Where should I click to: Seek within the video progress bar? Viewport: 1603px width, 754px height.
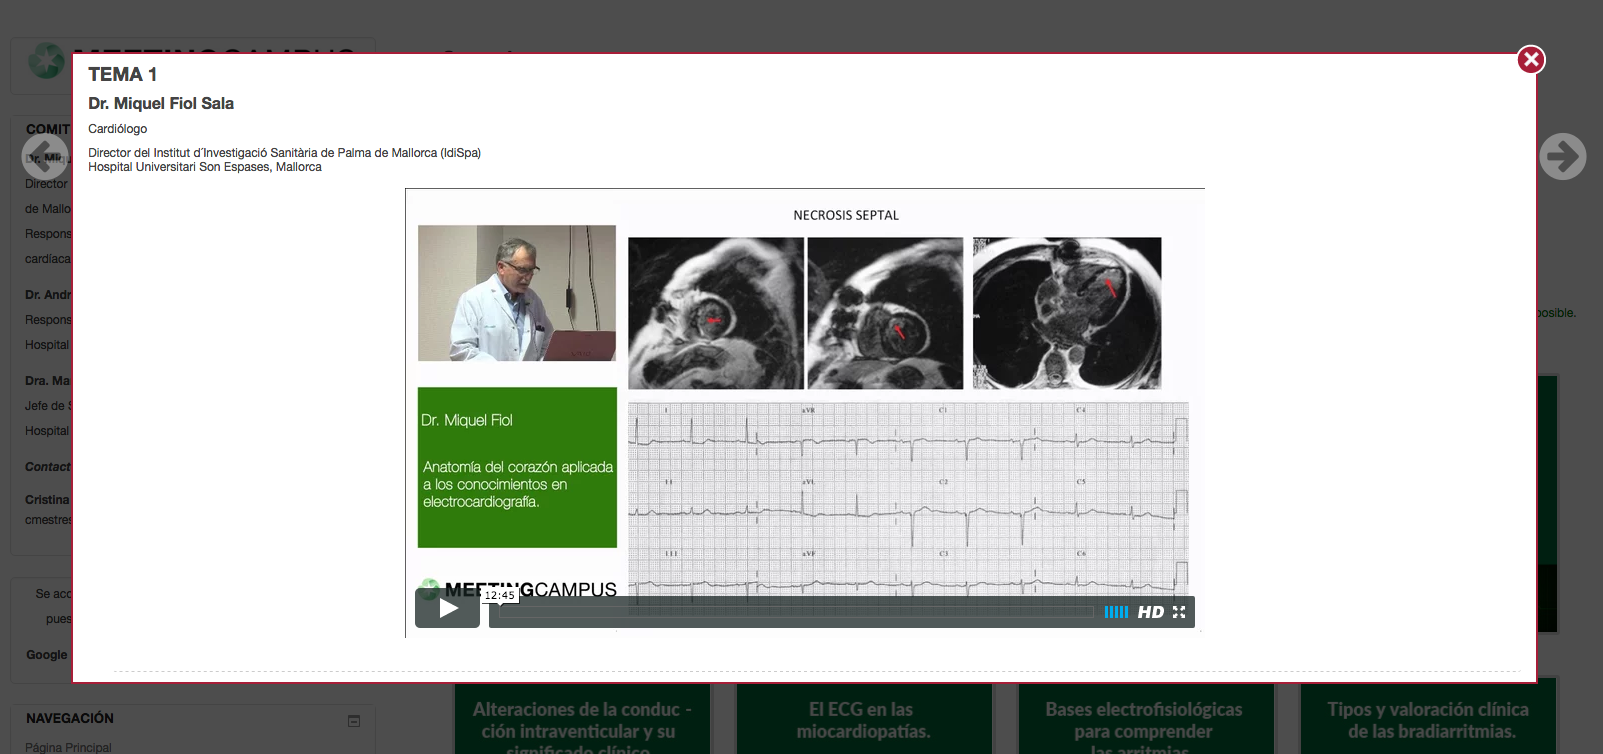(796, 612)
